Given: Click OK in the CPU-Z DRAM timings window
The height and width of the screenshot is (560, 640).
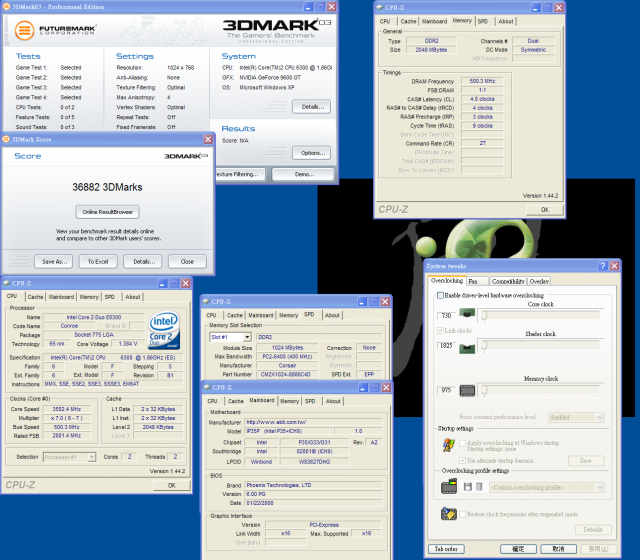Looking at the screenshot, I should point(544,209).
